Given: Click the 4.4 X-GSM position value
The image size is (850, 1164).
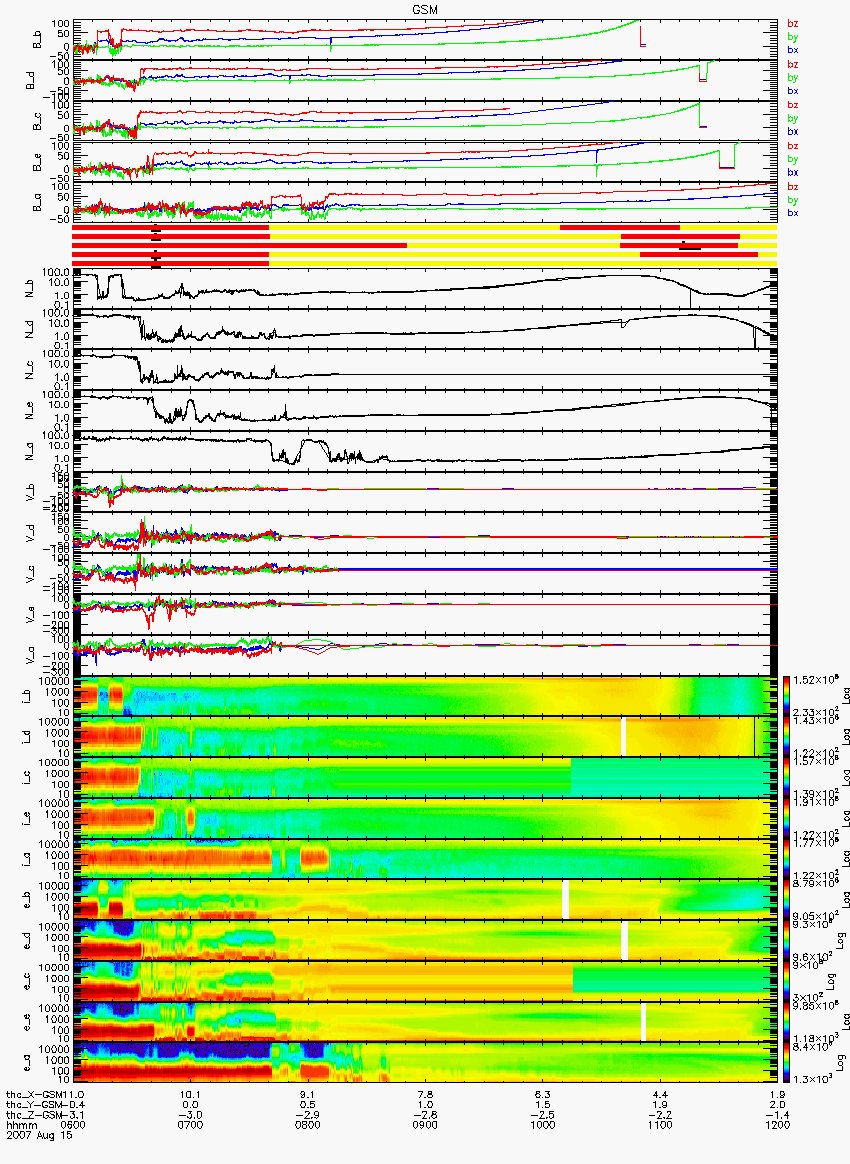Looking at the screenshot, I should [x=661, y=1095].
